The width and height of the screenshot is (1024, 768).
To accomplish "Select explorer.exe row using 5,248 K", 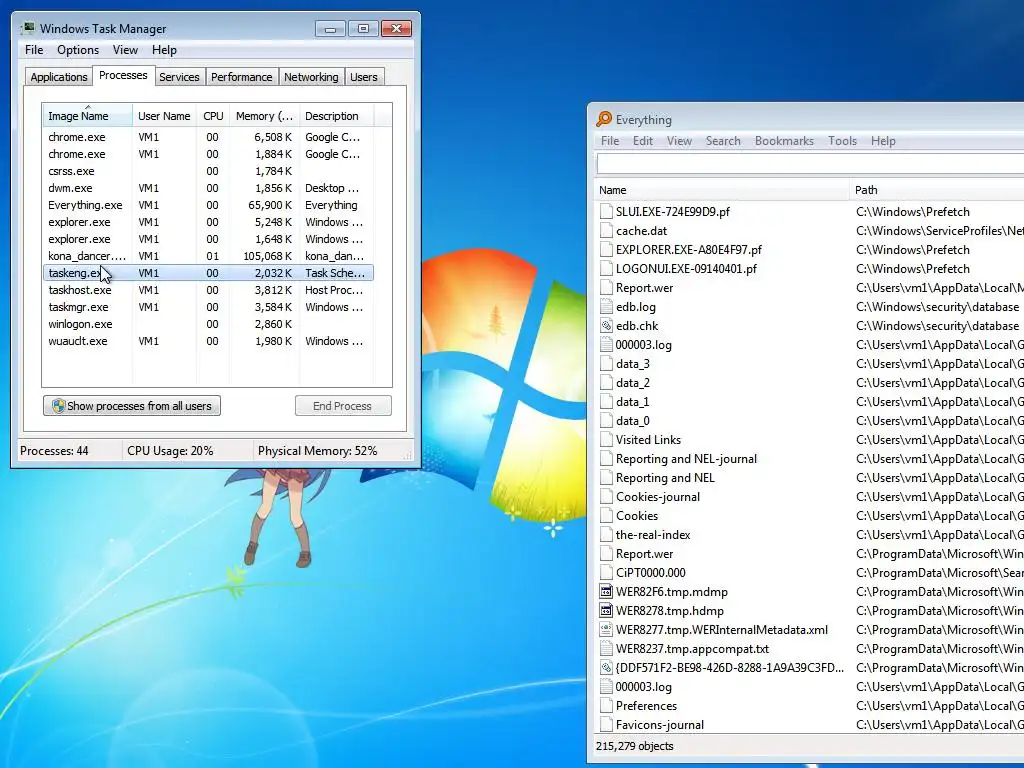I will click(x=208, y=222).
